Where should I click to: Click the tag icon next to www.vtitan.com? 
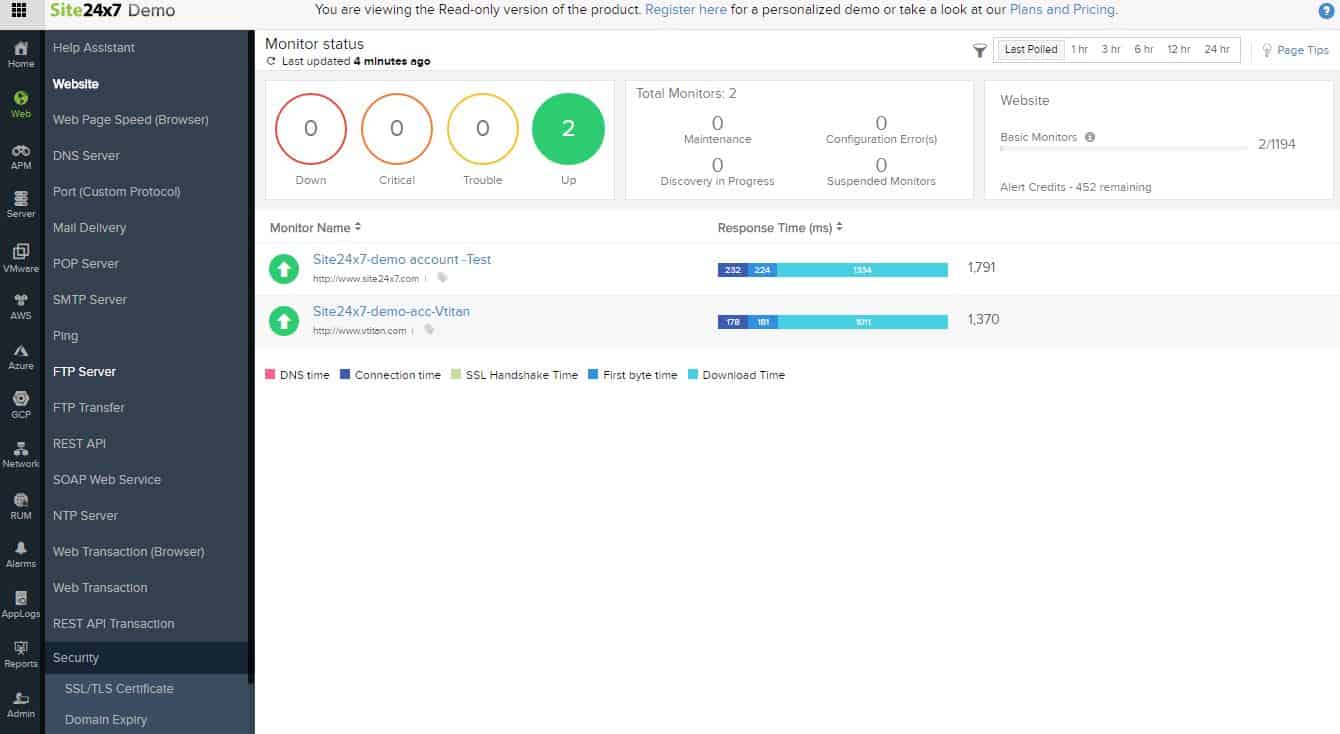pos(430,330)
